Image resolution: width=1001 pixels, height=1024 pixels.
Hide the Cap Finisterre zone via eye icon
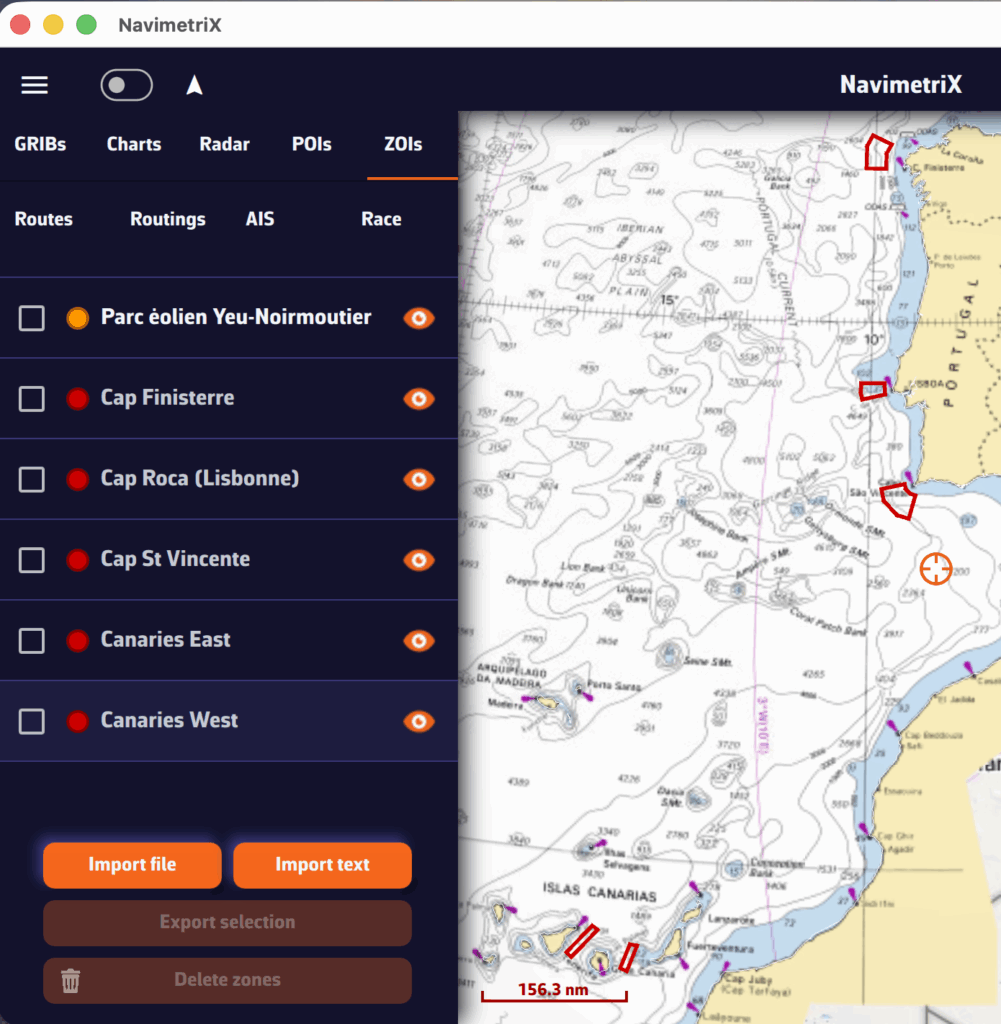tap(419, 399)
